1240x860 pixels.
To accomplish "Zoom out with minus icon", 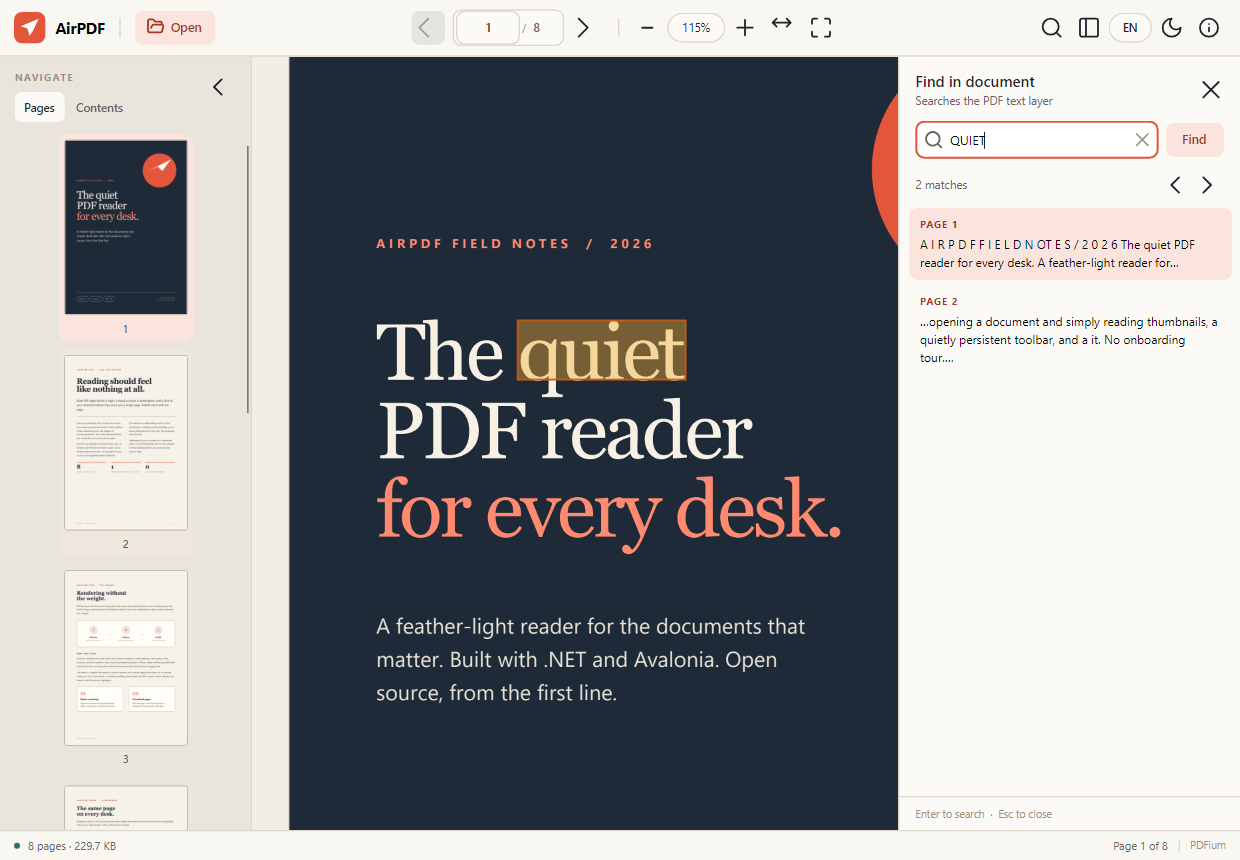I will click(x=647, y=28).
